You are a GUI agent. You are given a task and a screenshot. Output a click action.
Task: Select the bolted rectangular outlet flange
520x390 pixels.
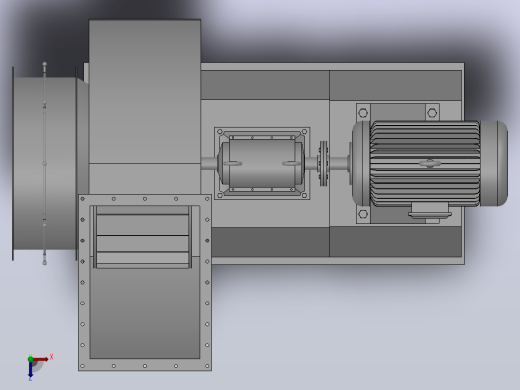click(145, 282)
